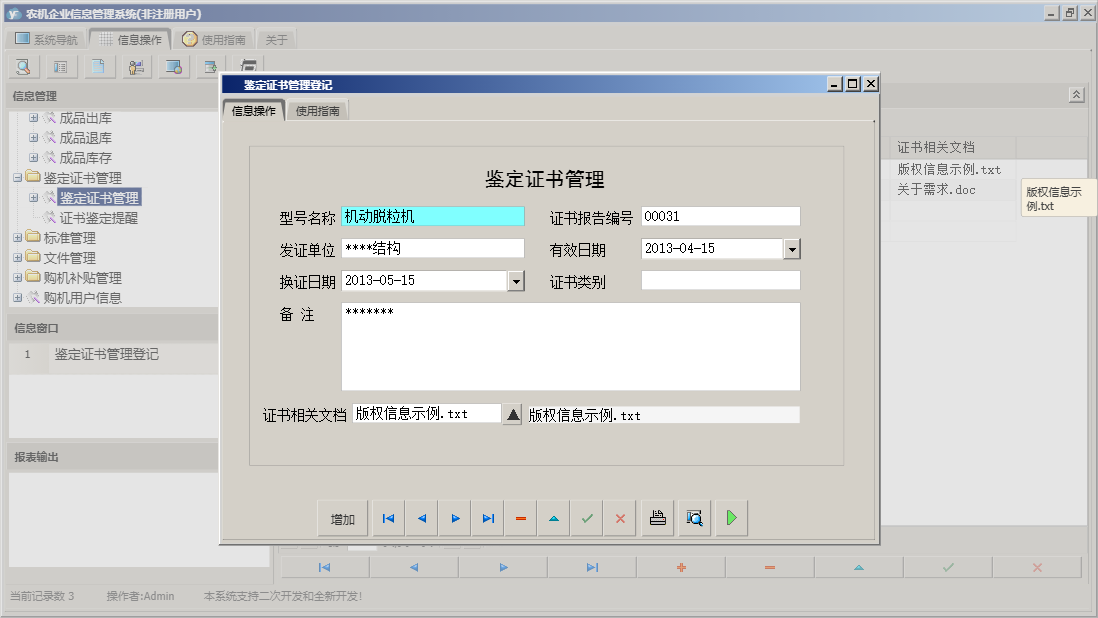The width and height of the screenshot is (1098, 618).
Task: Expand the 成品退库 tree node
Action: click(33, 138)
